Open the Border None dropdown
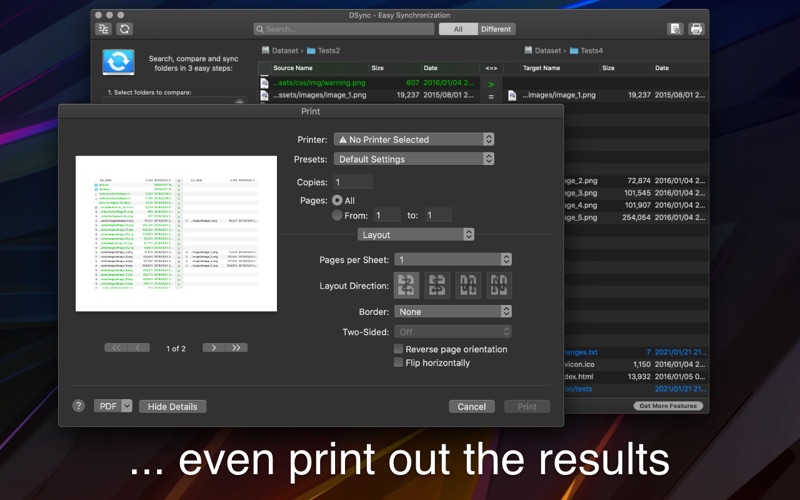The width and height of the screenshot is (800, 500). tap(453, 312)
